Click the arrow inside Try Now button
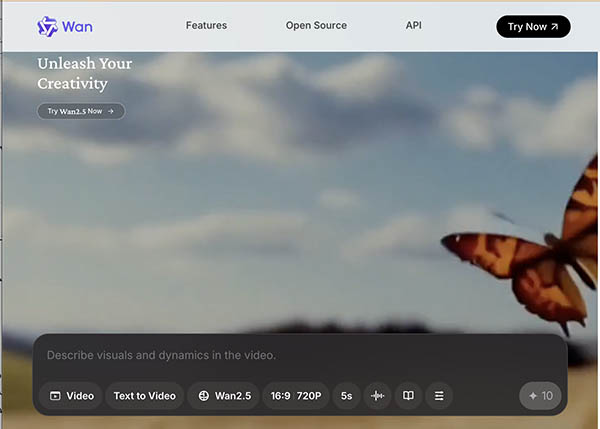 click(x=555, y=27)
